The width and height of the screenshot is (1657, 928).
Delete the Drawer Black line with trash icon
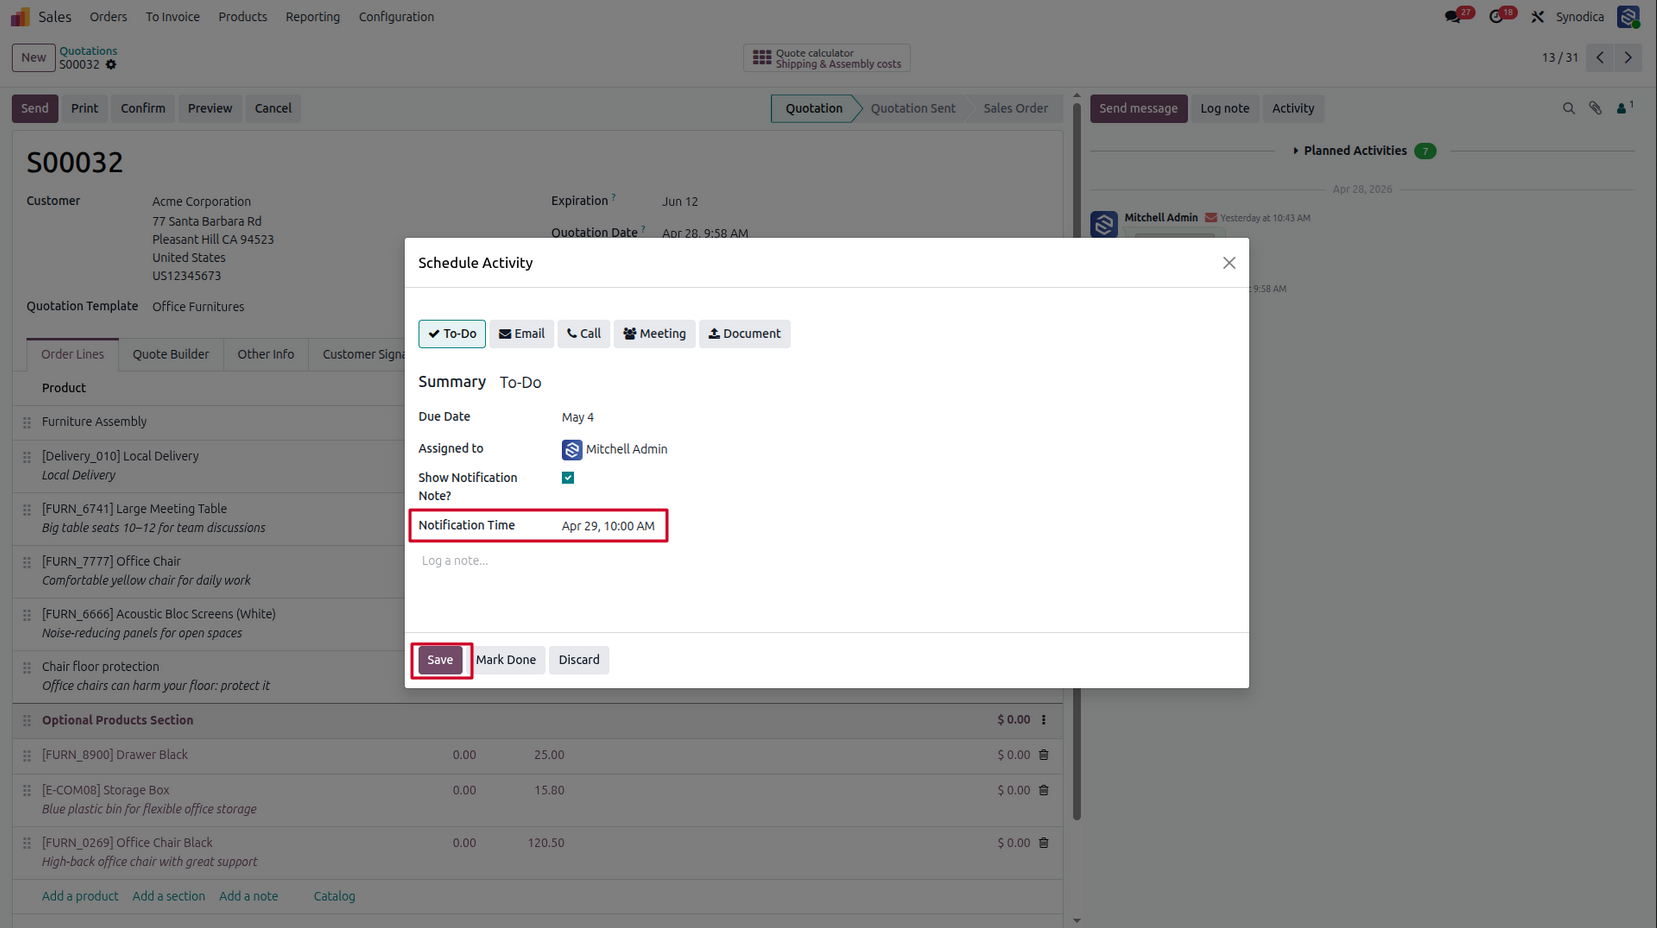1043,755
